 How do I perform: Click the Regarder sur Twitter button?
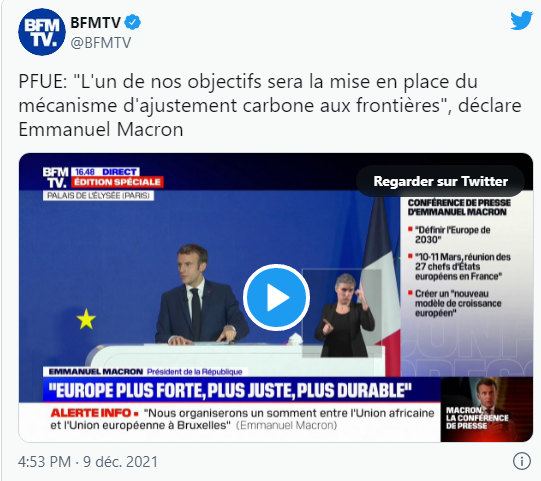(441, 181)
